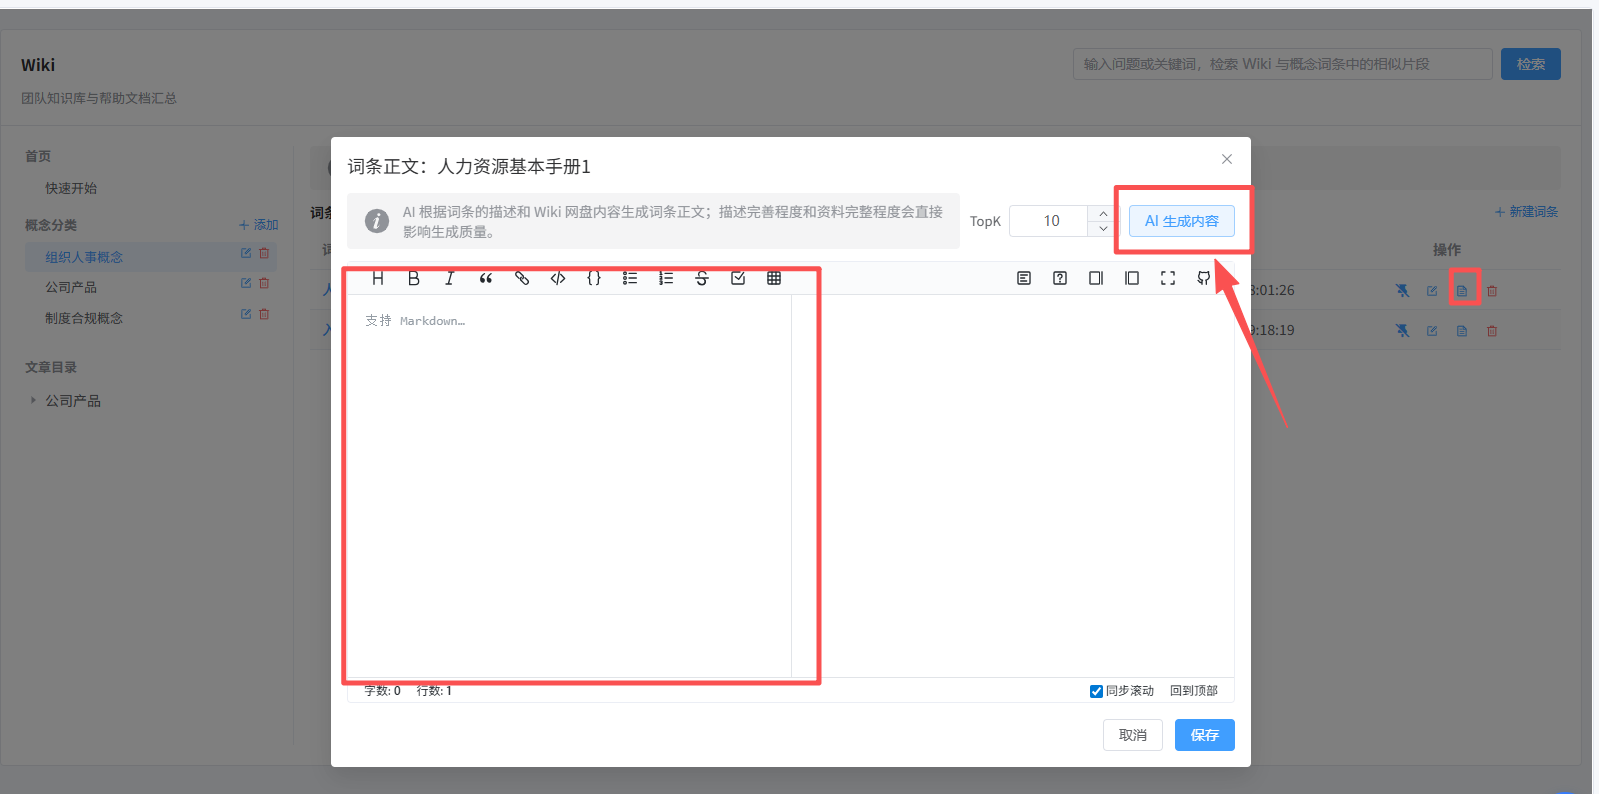Open entry body document icon in 3:01:26 row

pyautogui.click(x=1462, y=291)
